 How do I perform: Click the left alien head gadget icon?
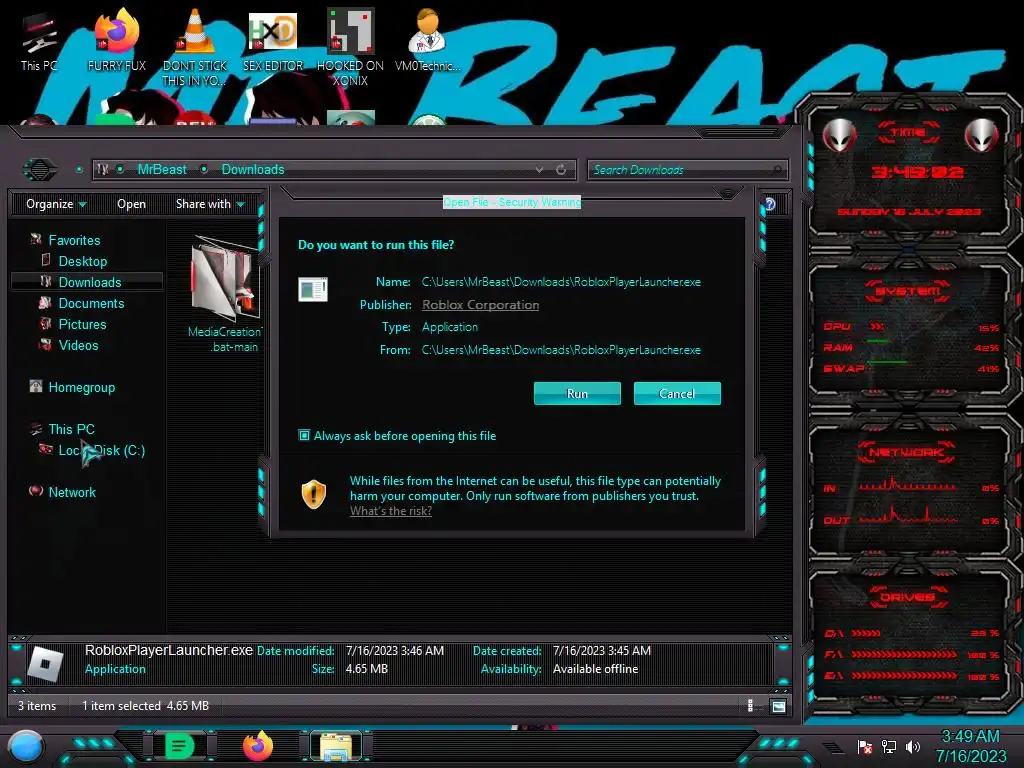pos(839,135)
